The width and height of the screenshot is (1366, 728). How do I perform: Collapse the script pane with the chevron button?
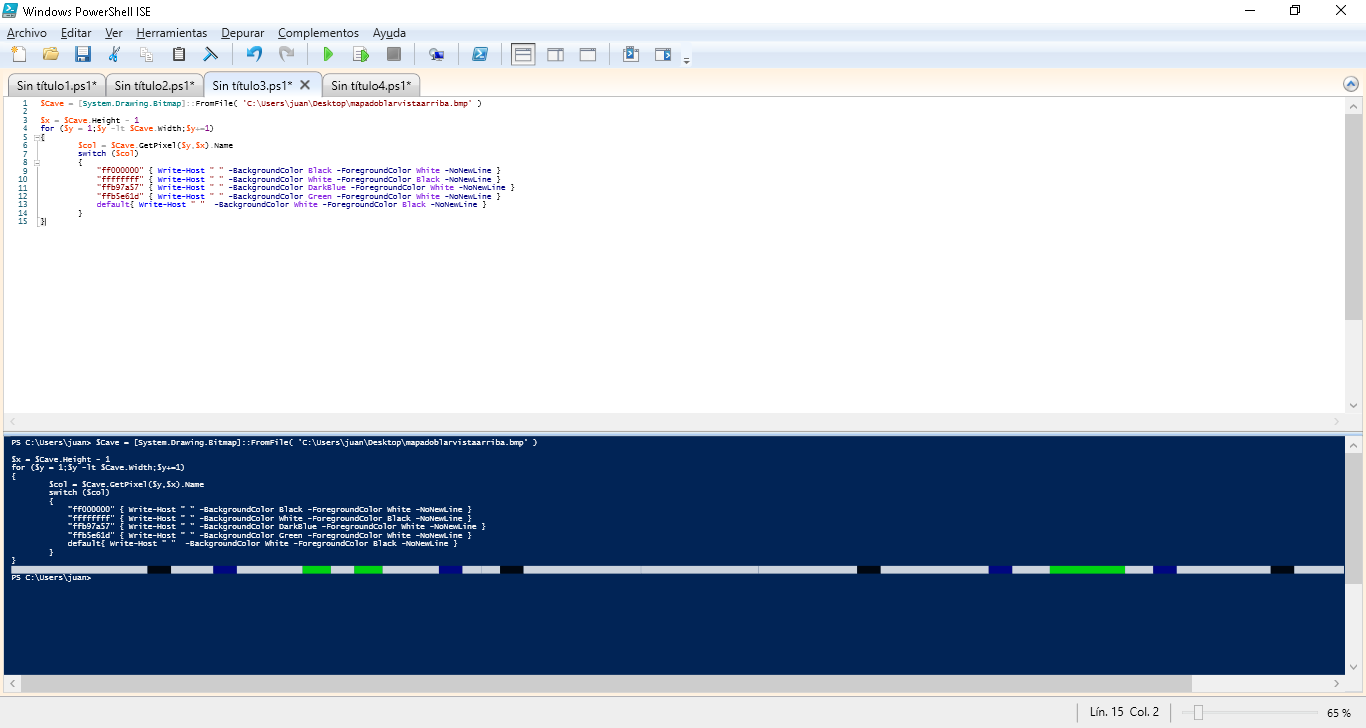click(x=1352, y=85)
